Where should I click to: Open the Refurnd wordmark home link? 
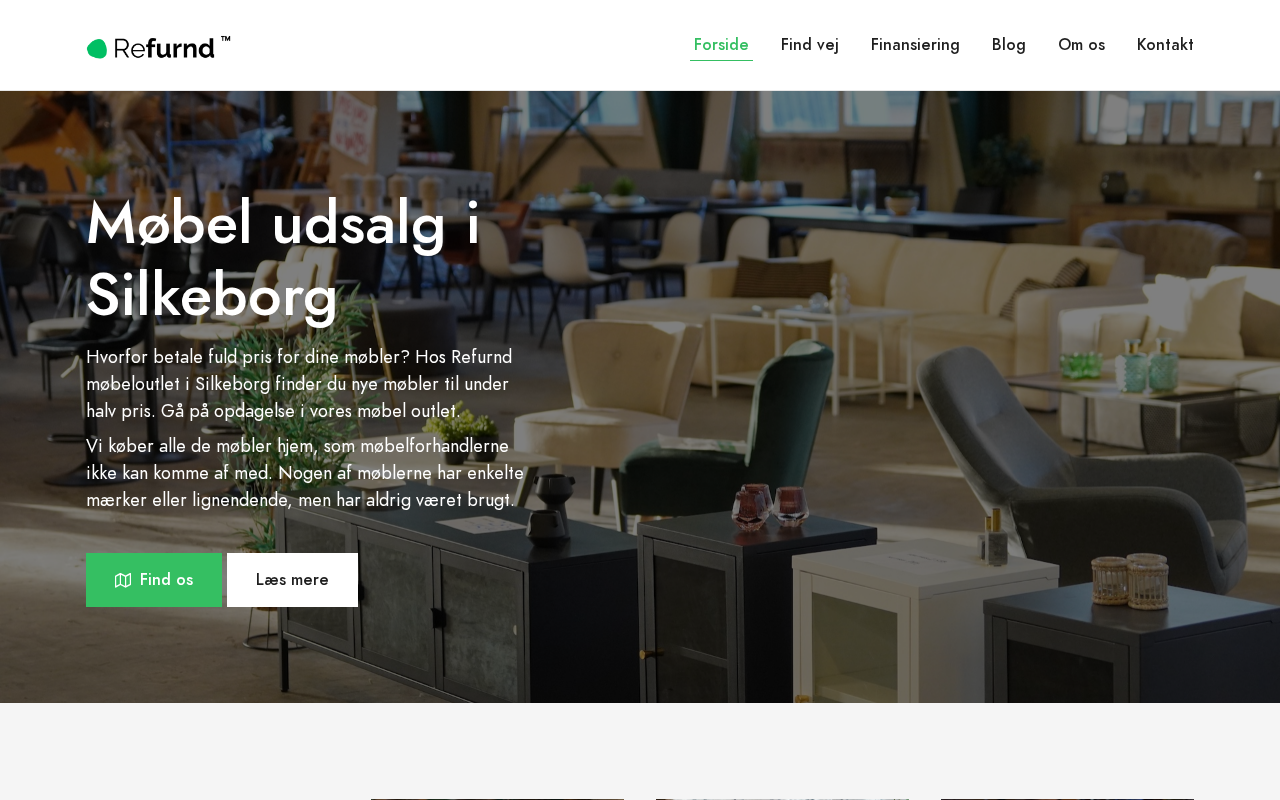(x=164, y=48)
